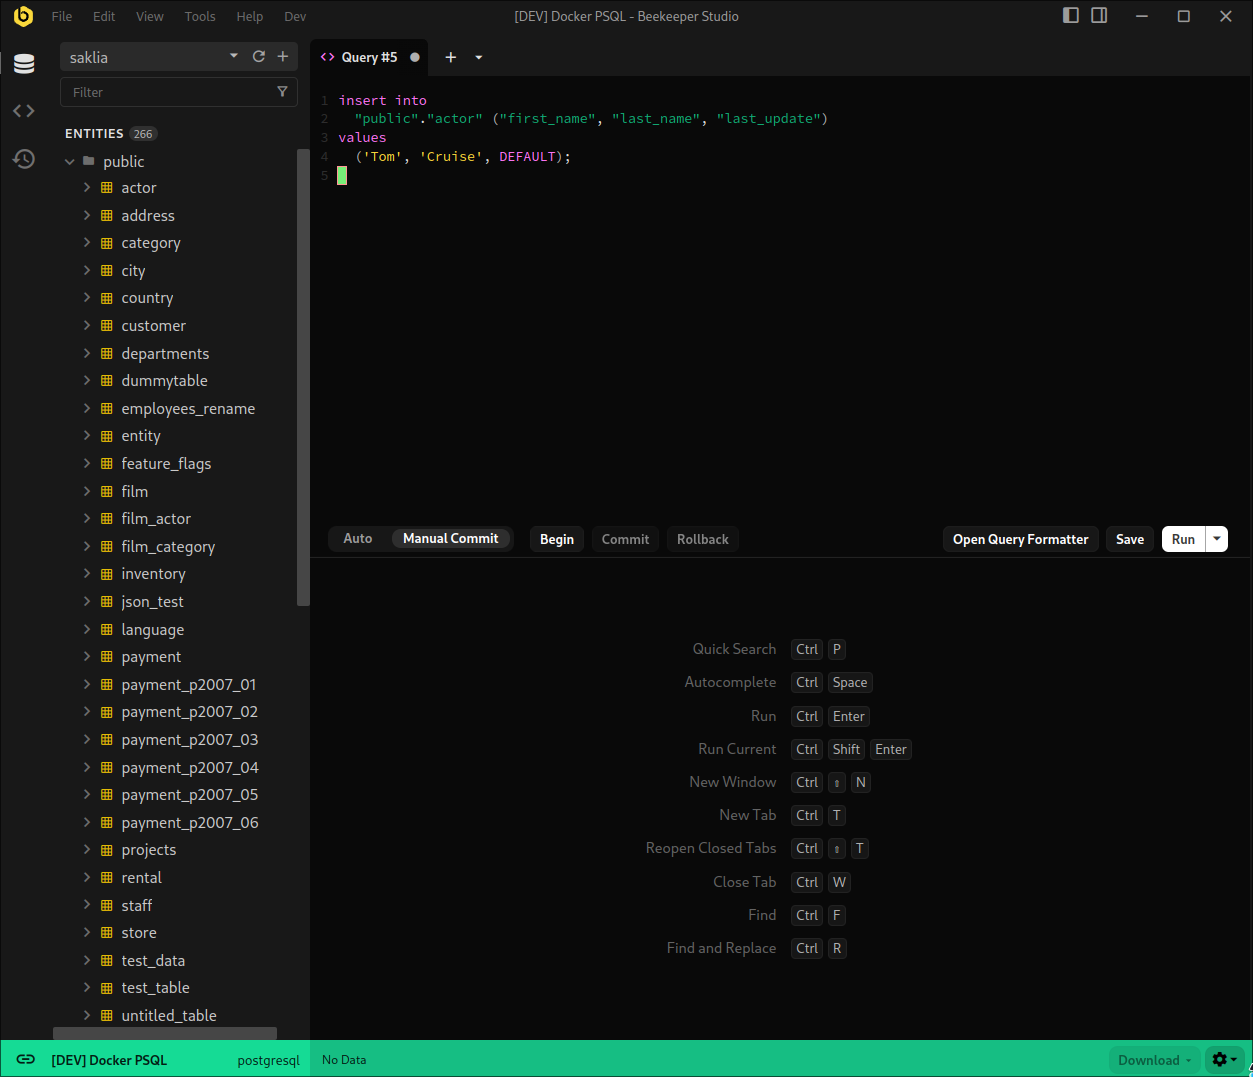1253x1077 pixels.
Task: Open the settings gear in the status bar
Action: (x=1222, y=1059)
